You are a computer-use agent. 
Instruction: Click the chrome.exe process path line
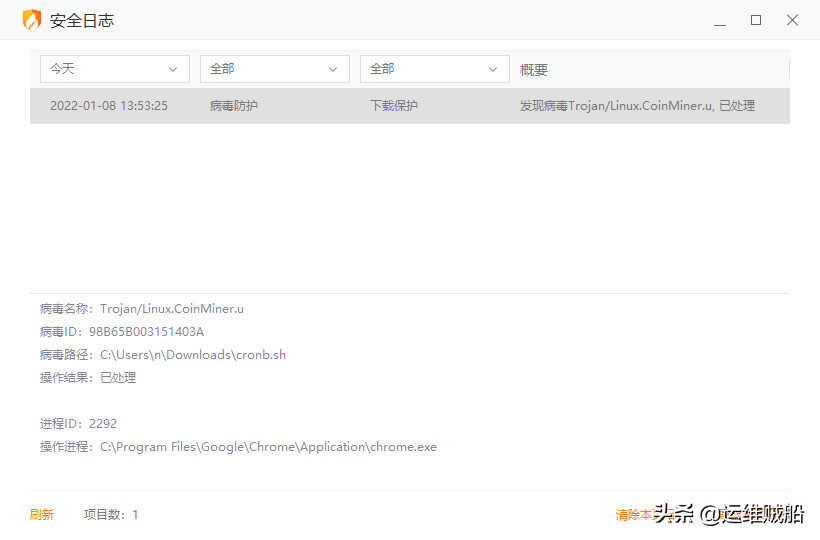238,446
